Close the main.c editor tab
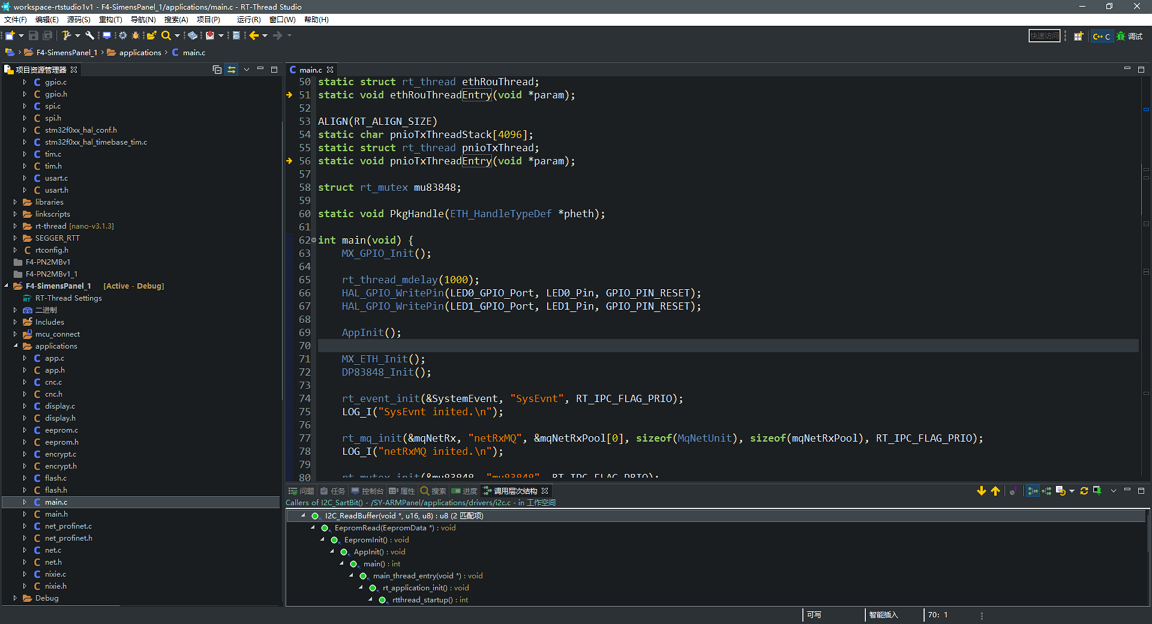The height and width of the screenshot is (624, 1152). (x=331, y=70)
